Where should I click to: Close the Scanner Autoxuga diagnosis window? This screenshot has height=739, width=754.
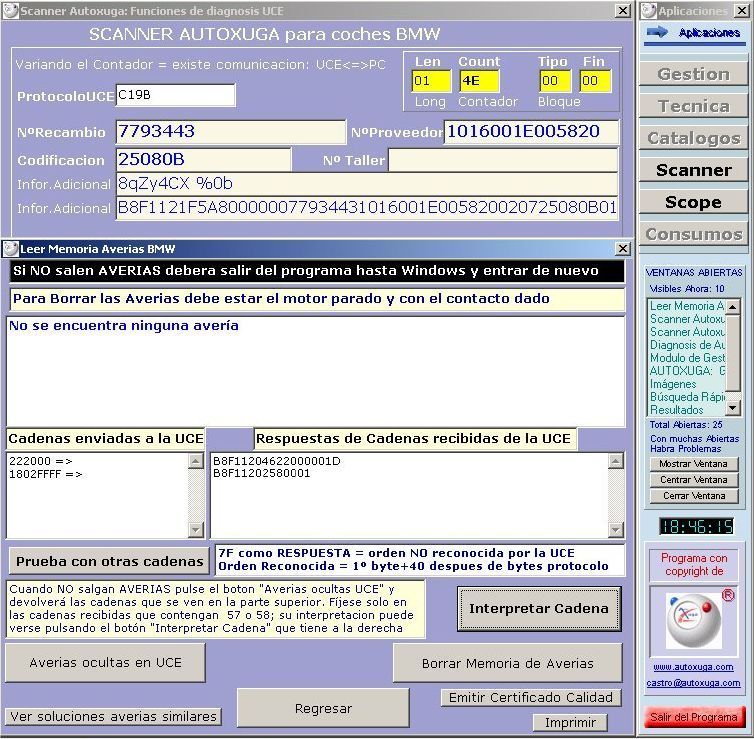pyautogui.click(x=623, y=11)
